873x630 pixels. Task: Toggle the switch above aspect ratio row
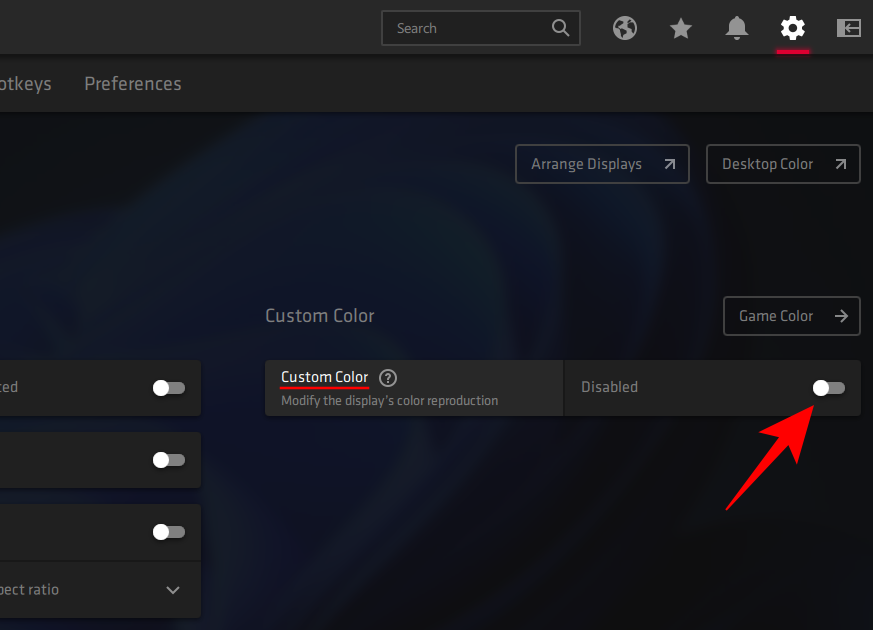(169, 532)
